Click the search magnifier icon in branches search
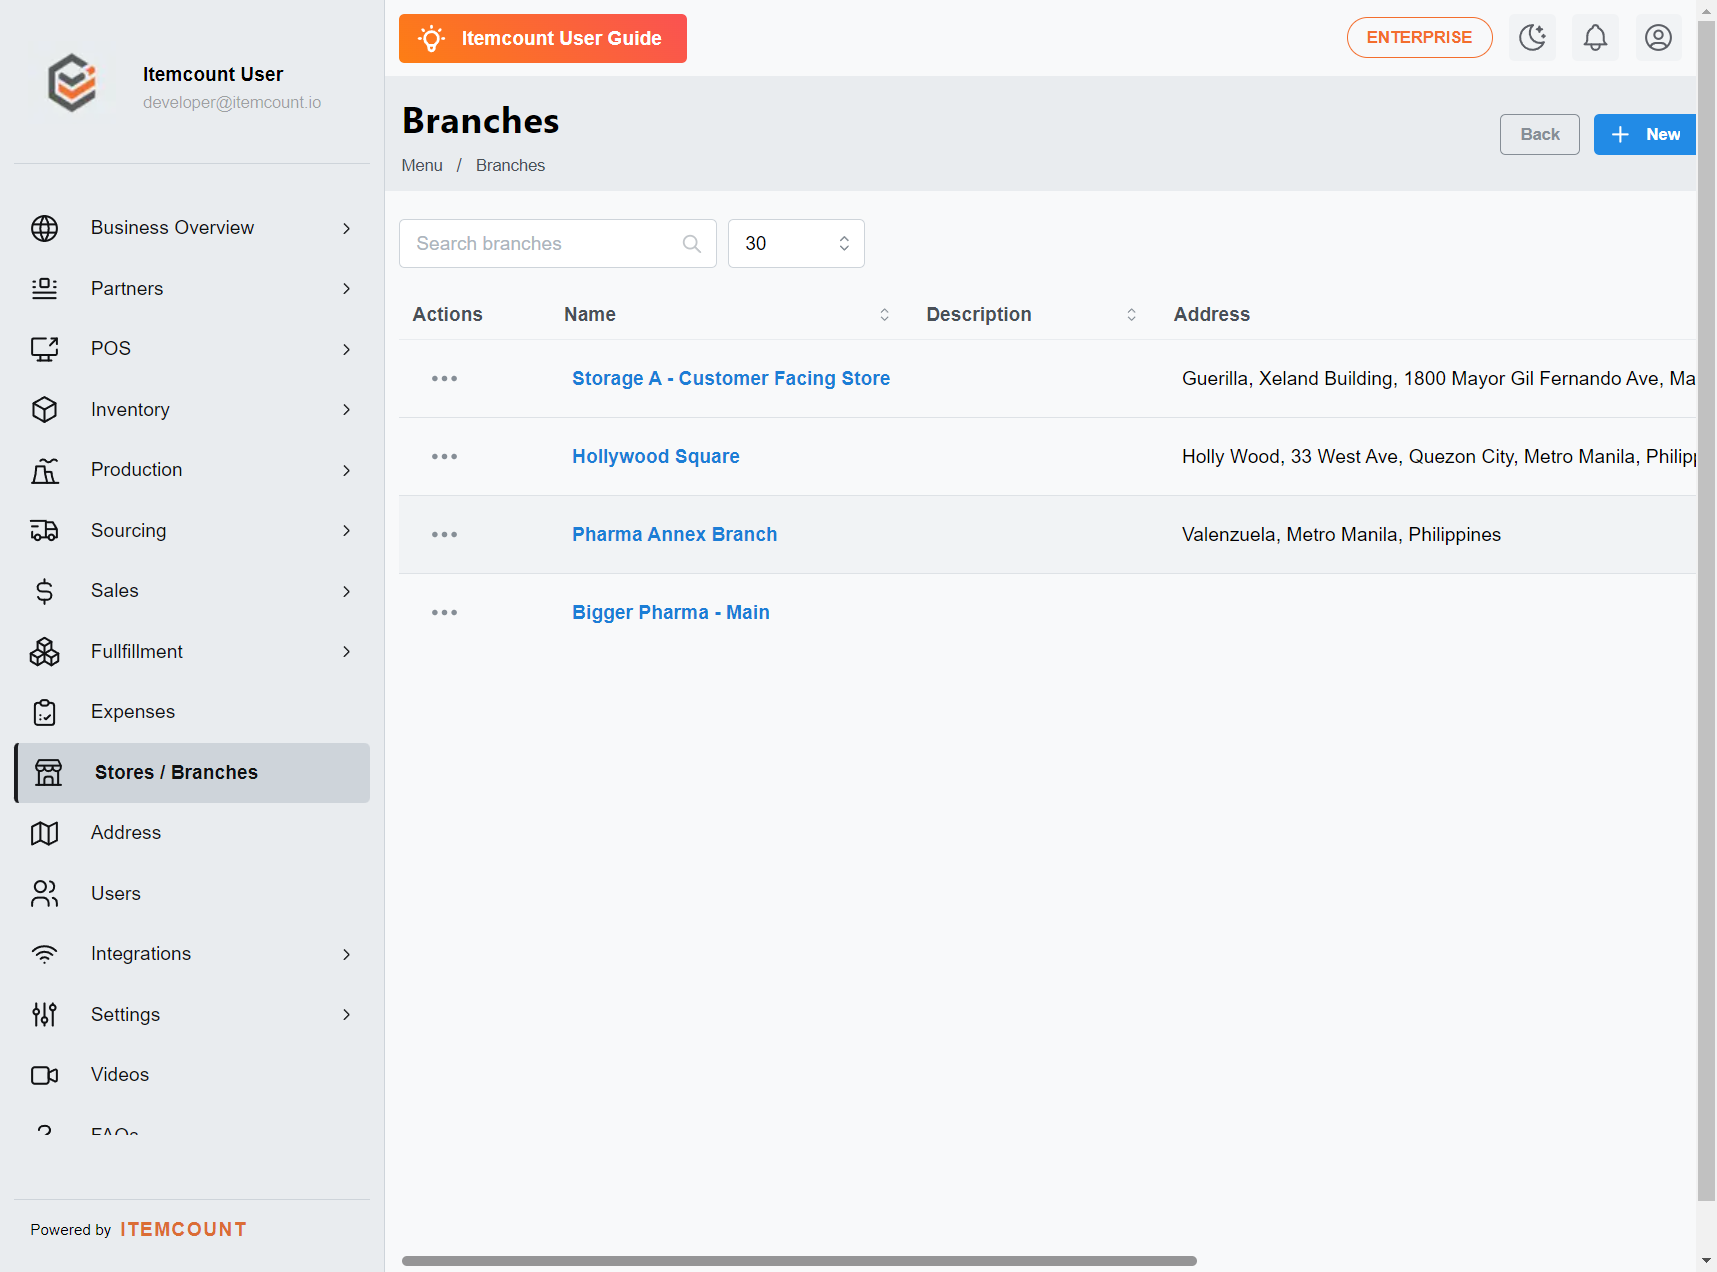This screenshot has width=1717, height=1272. [x=691, y=244]
